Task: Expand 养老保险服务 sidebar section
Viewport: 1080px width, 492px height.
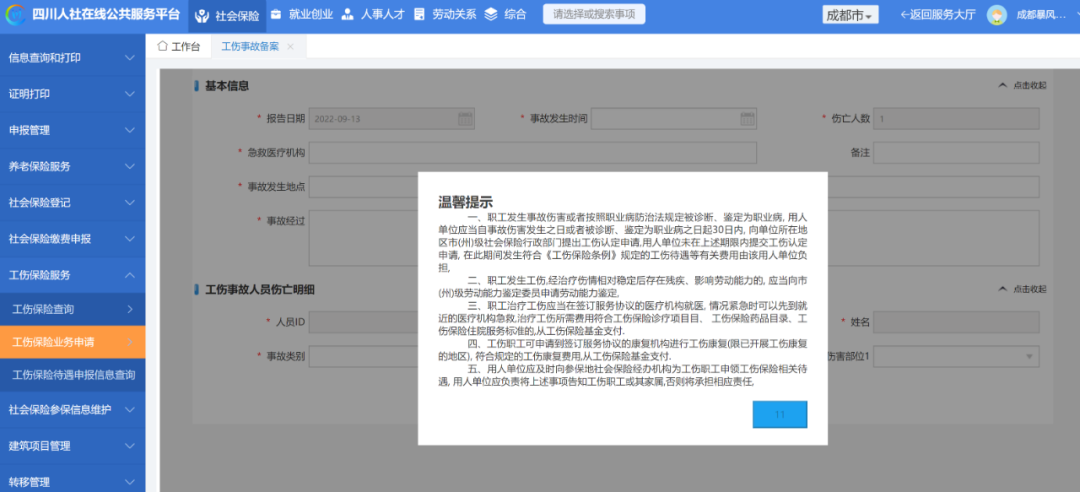Action: pos(72,166)
